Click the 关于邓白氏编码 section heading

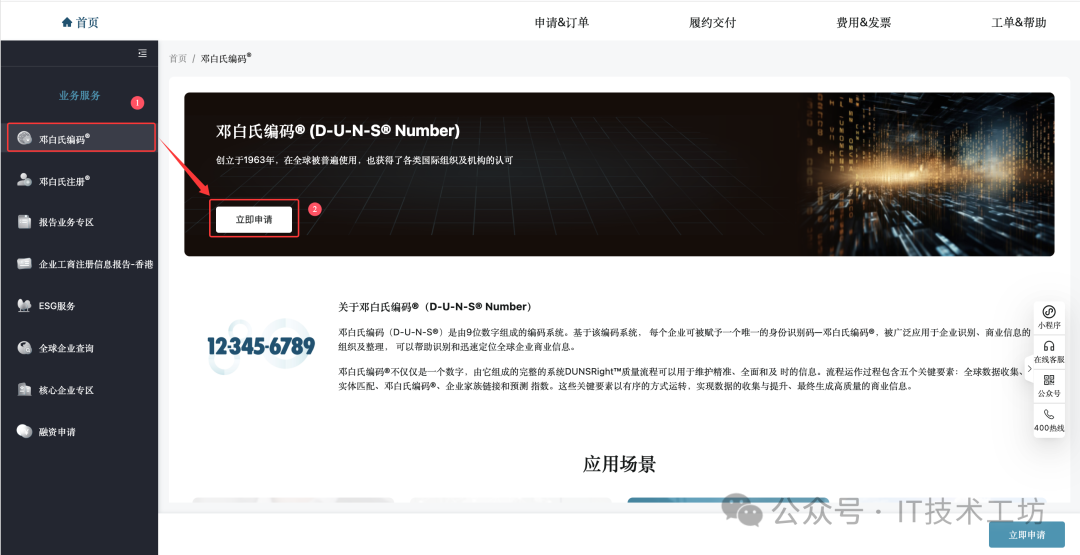tap(435, 306)
